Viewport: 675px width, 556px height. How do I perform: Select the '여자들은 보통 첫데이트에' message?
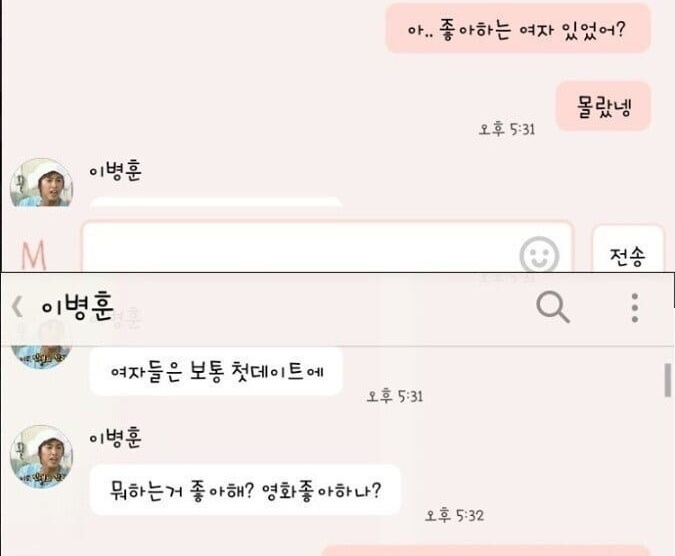216,372
